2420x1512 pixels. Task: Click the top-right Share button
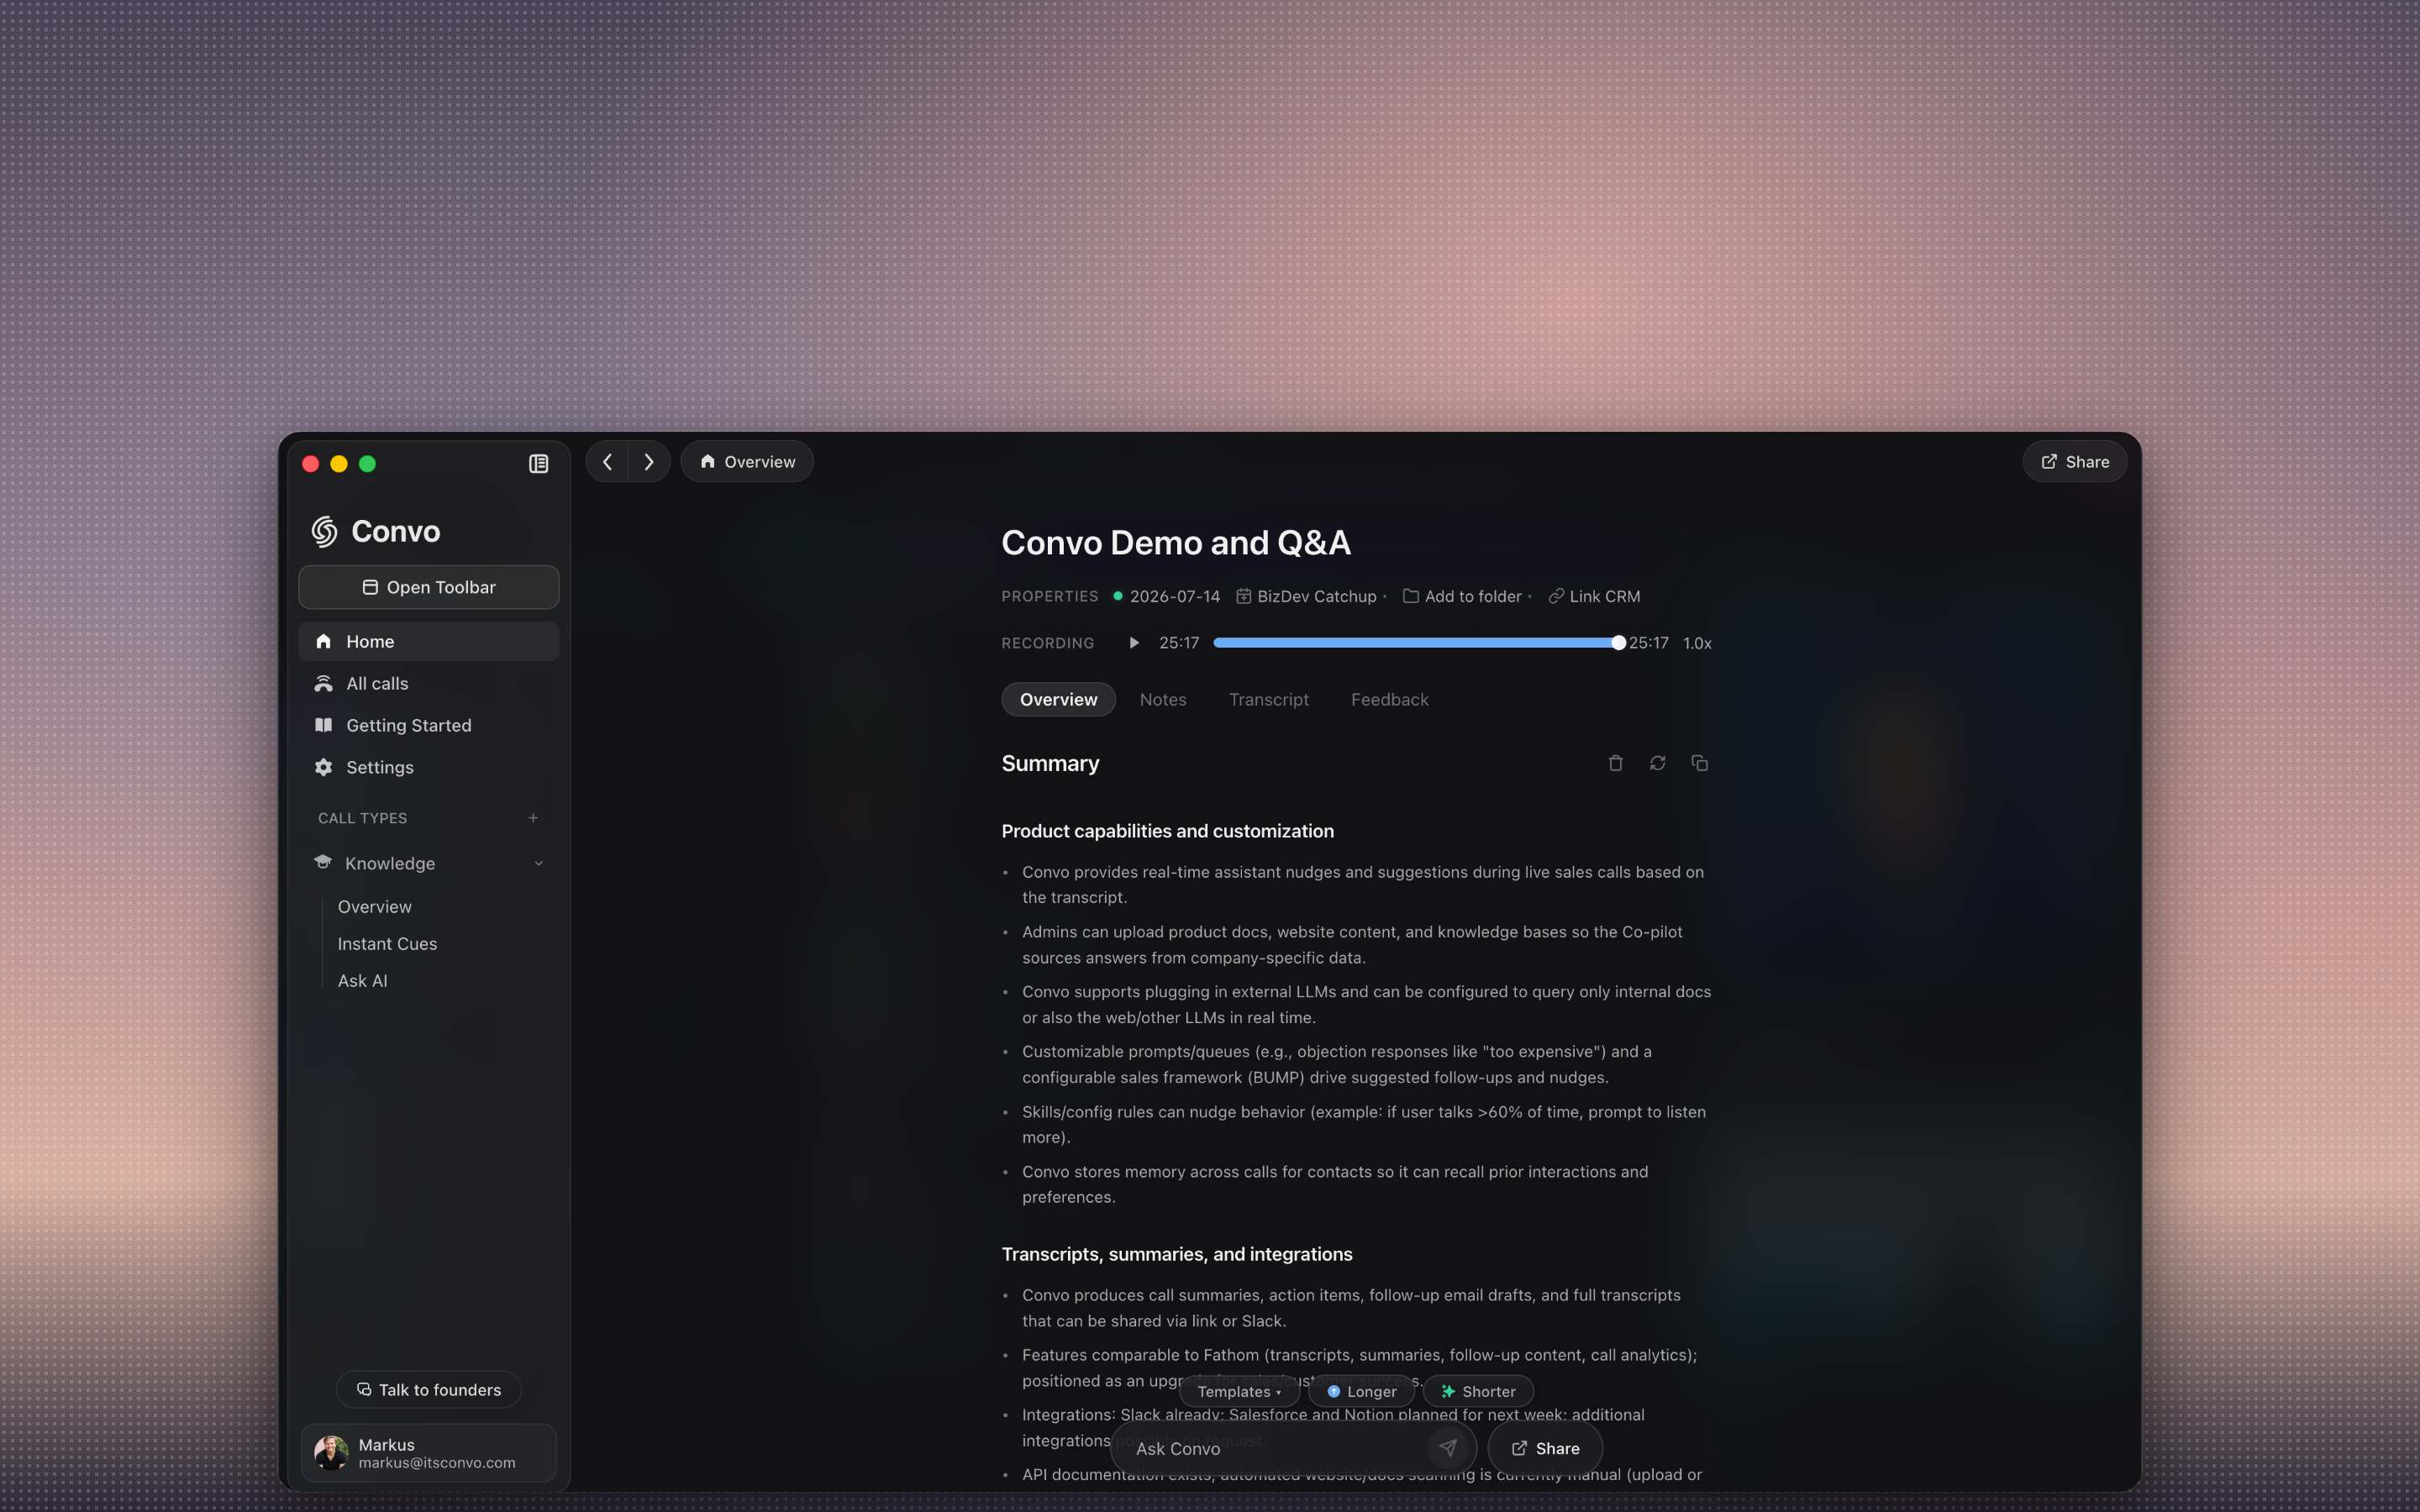point(2075,462)
